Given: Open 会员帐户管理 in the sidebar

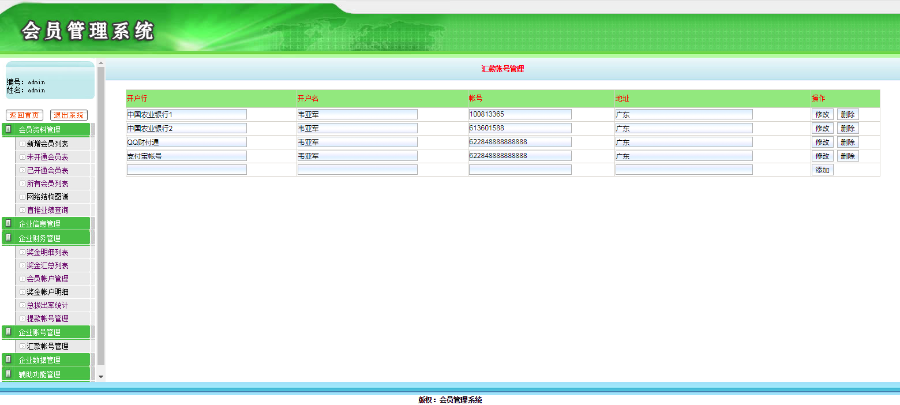Looking at the screenshot, I should coord(47,279).
